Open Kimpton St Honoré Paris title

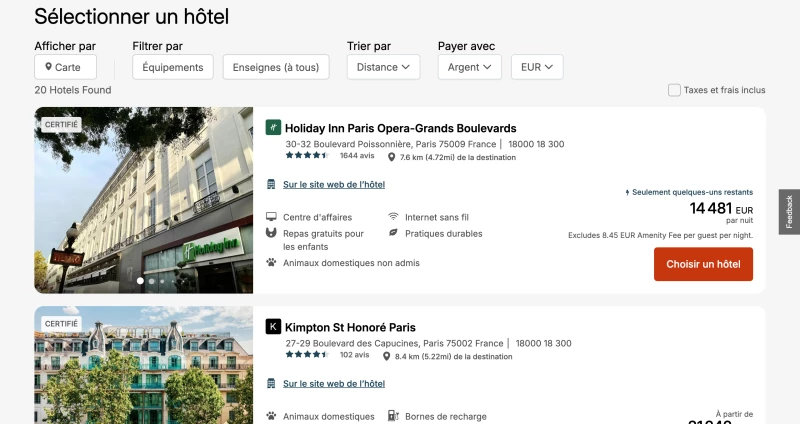tap(350, 327)
